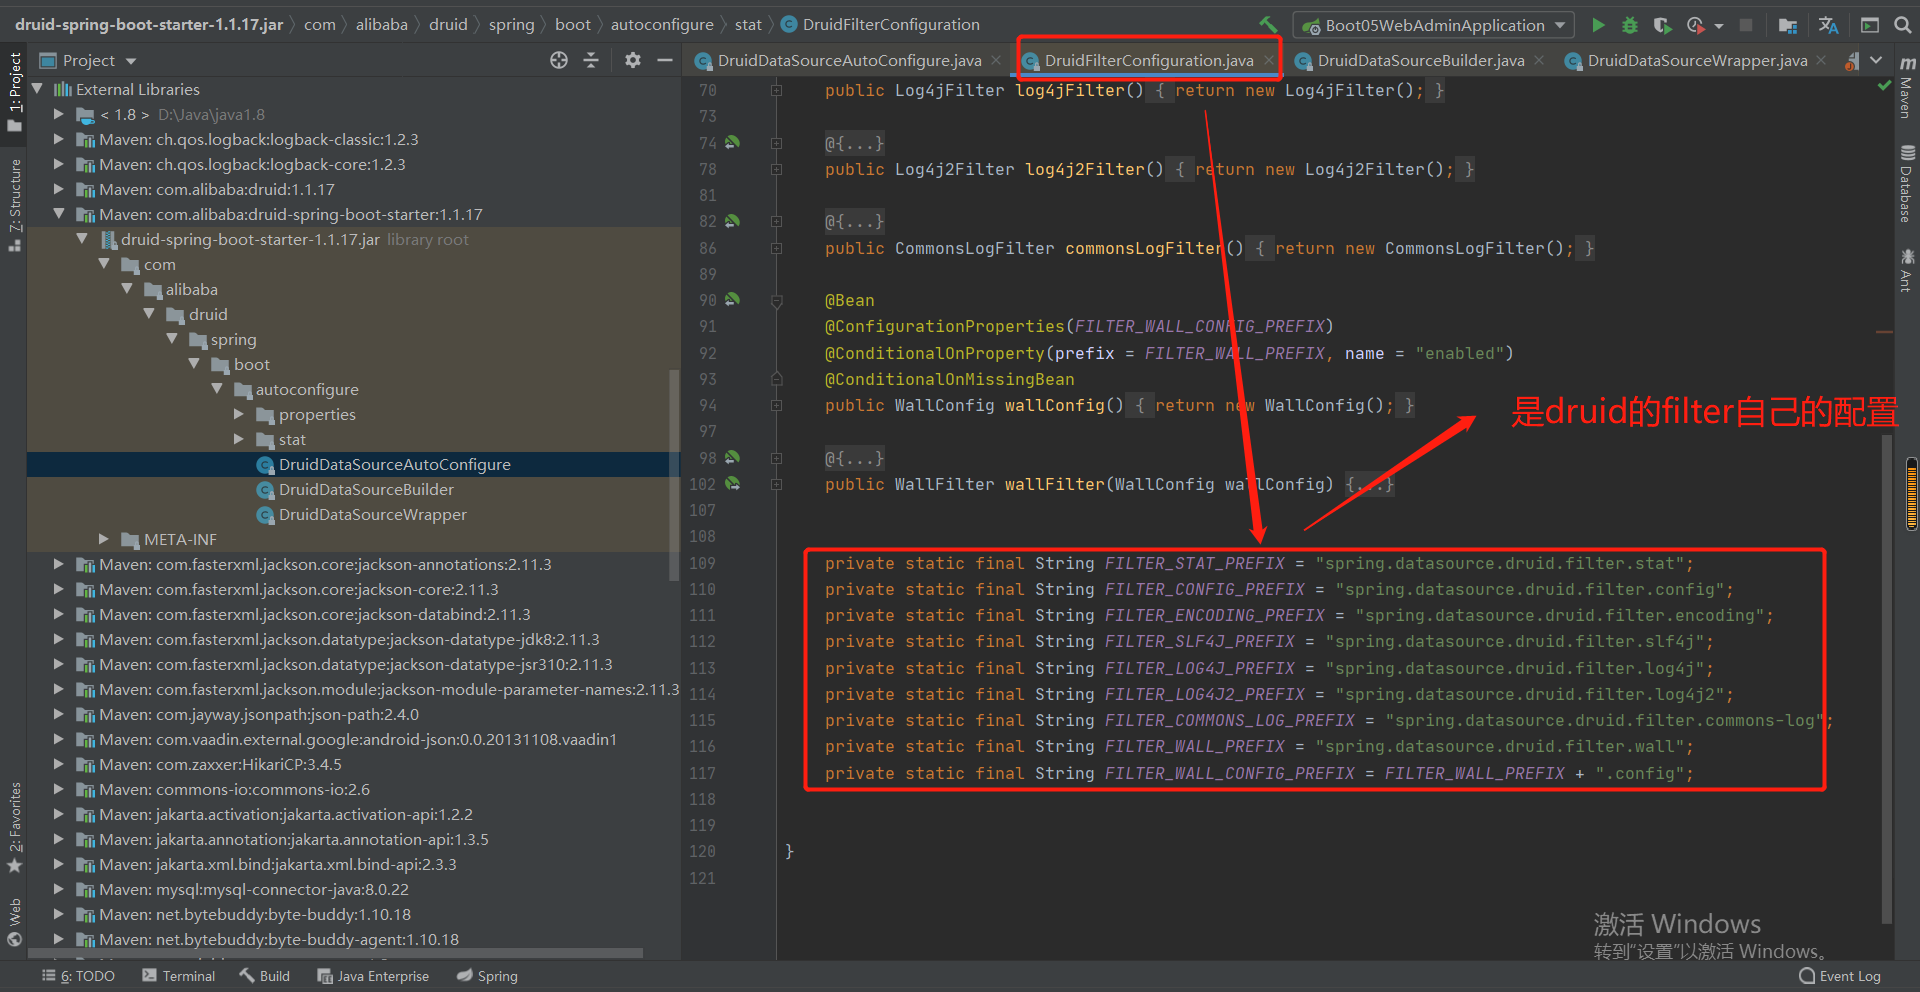Click the Project tree vertical scrollbar
The height and width of the screenshot is (992, 1920).
(x=674, y=475)
